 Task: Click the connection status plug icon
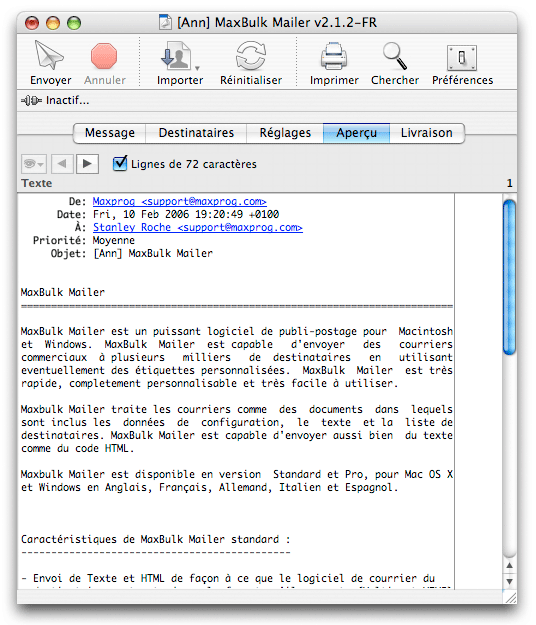31,100
